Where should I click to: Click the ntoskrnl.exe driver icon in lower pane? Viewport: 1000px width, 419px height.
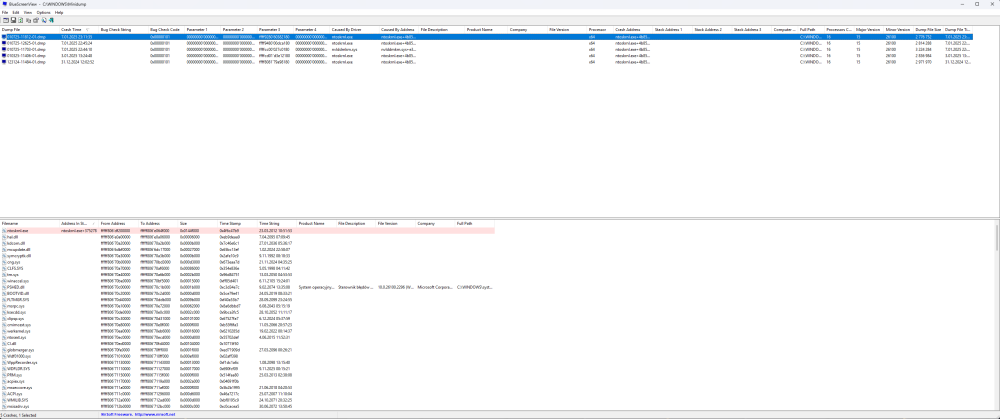4,230
